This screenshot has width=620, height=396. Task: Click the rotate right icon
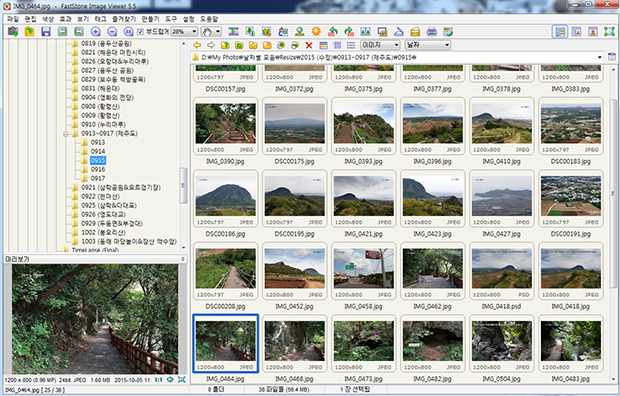click(x=349, y=32)
